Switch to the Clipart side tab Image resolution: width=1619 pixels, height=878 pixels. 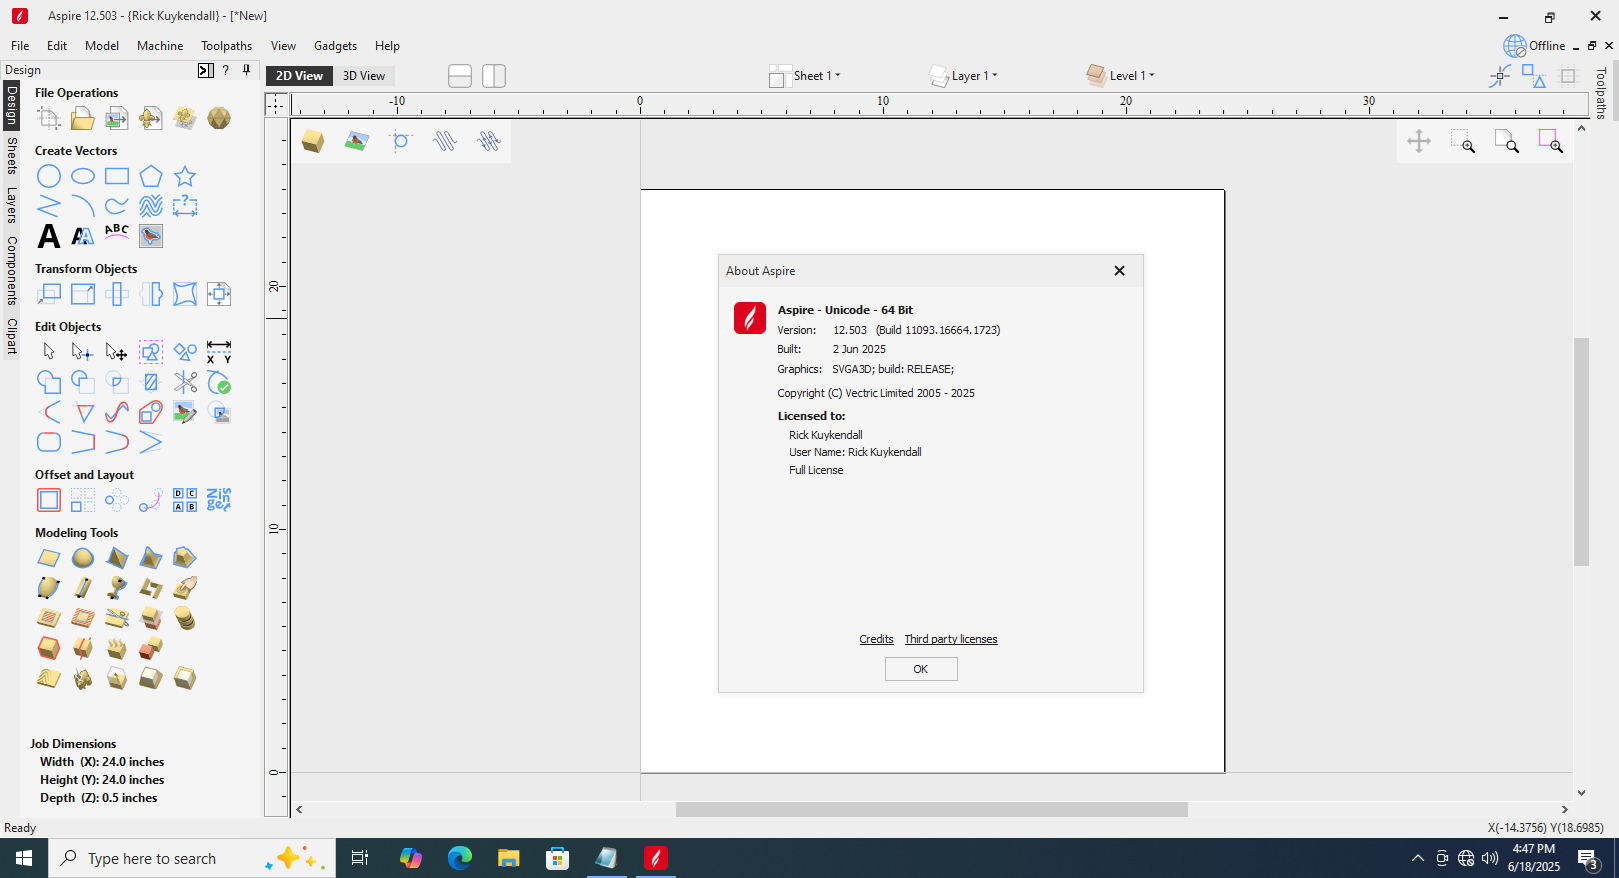pyautogui.click(x=11, y=336)
